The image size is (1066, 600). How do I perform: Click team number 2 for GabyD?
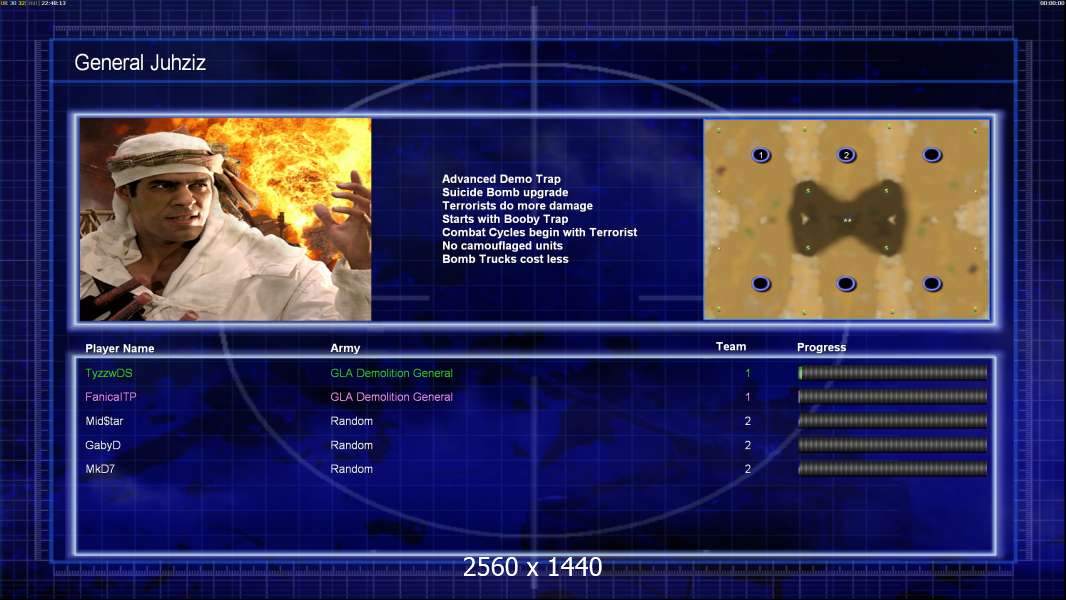748,445
